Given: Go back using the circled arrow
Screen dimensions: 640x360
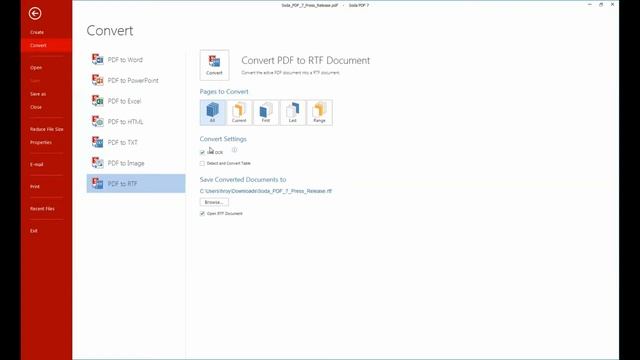Looking at the screenshot, I should click(x=35, y=13).
